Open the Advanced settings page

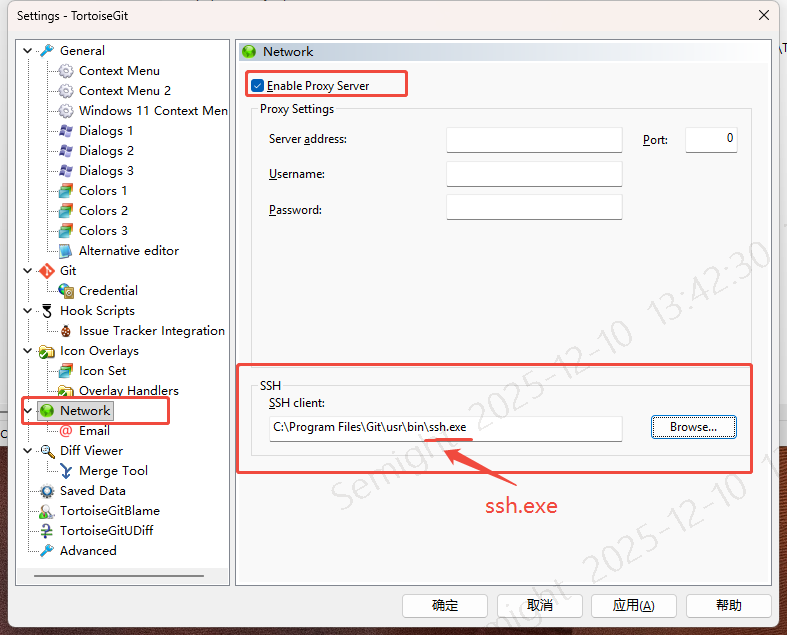coord(88,551)
